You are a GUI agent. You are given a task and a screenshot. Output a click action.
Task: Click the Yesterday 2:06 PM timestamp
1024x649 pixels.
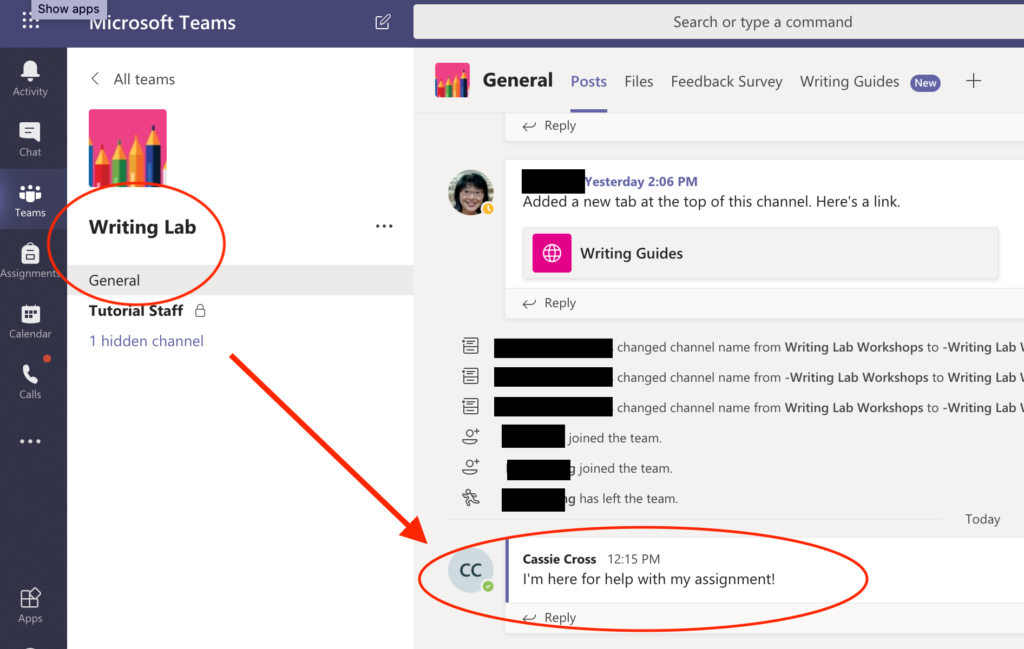point(641,182)
